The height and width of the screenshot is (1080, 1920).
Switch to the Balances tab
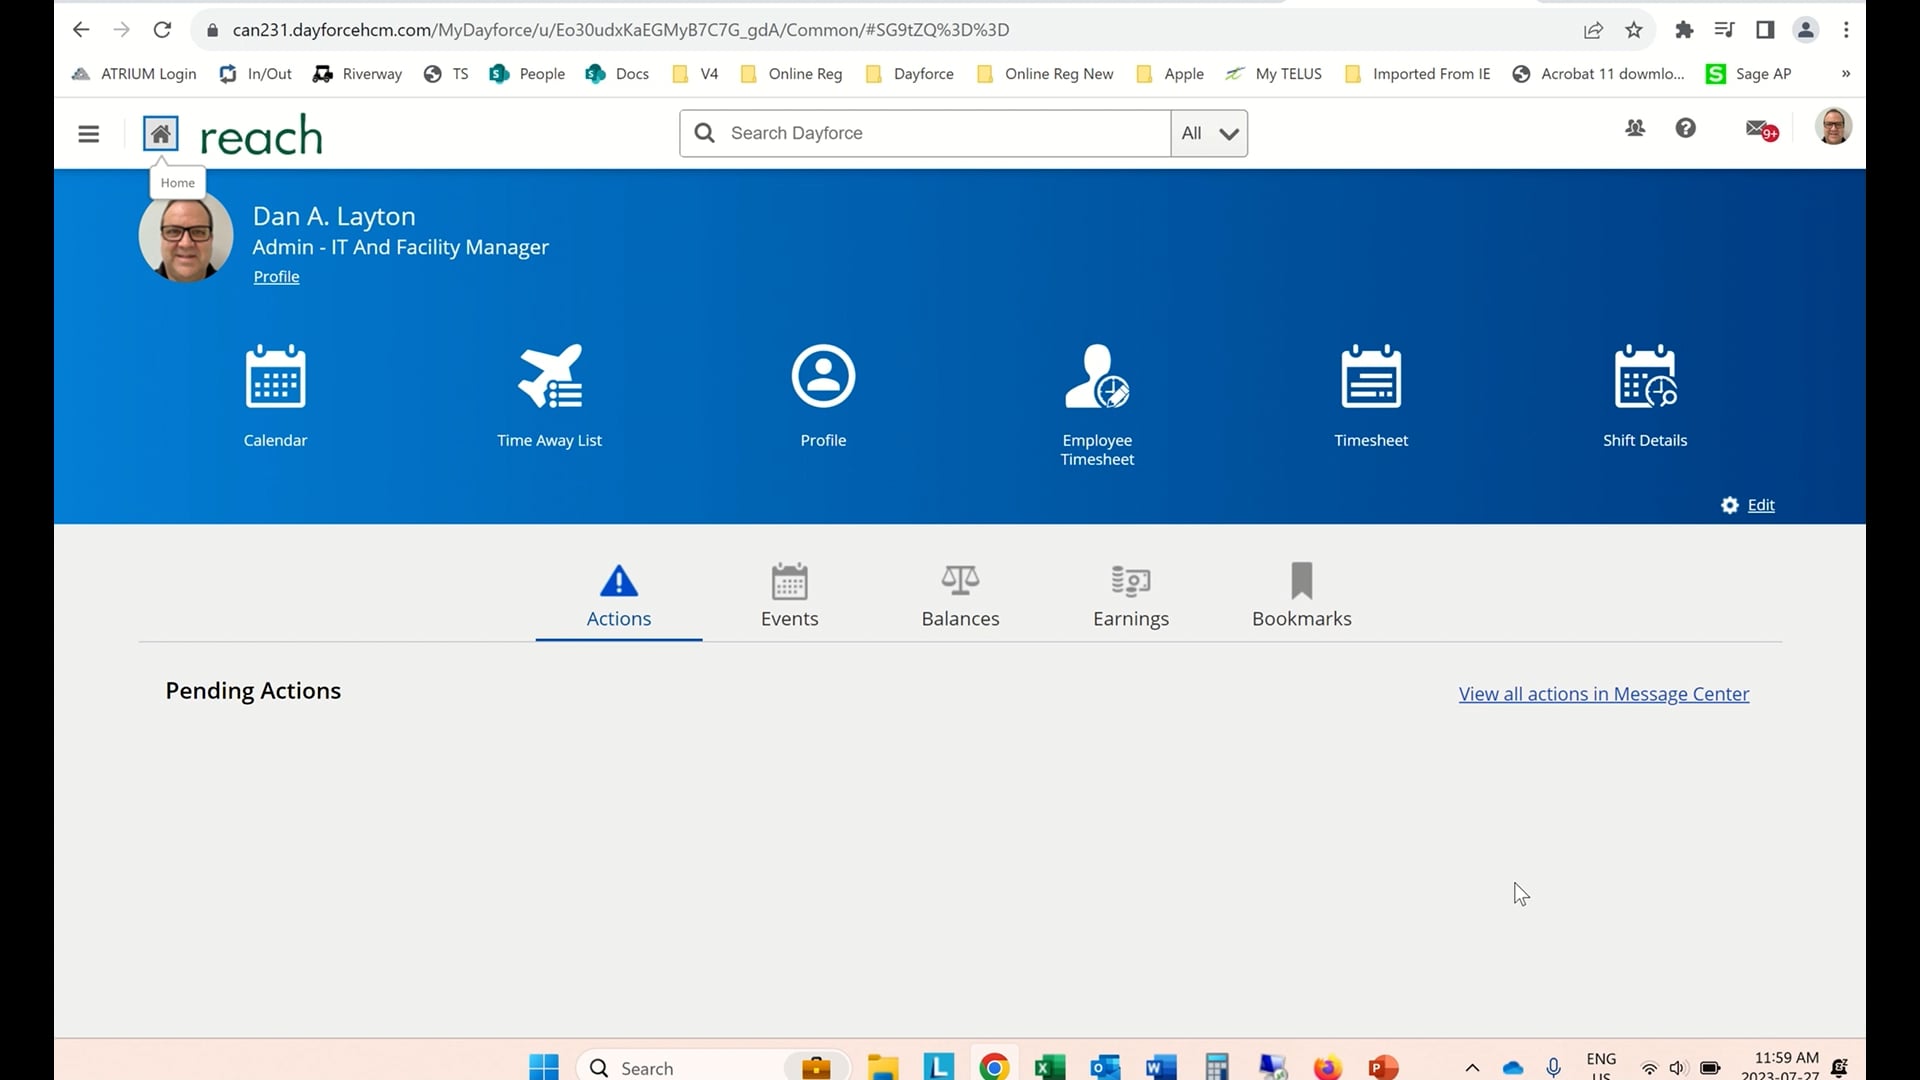click(x=960, y=597)
